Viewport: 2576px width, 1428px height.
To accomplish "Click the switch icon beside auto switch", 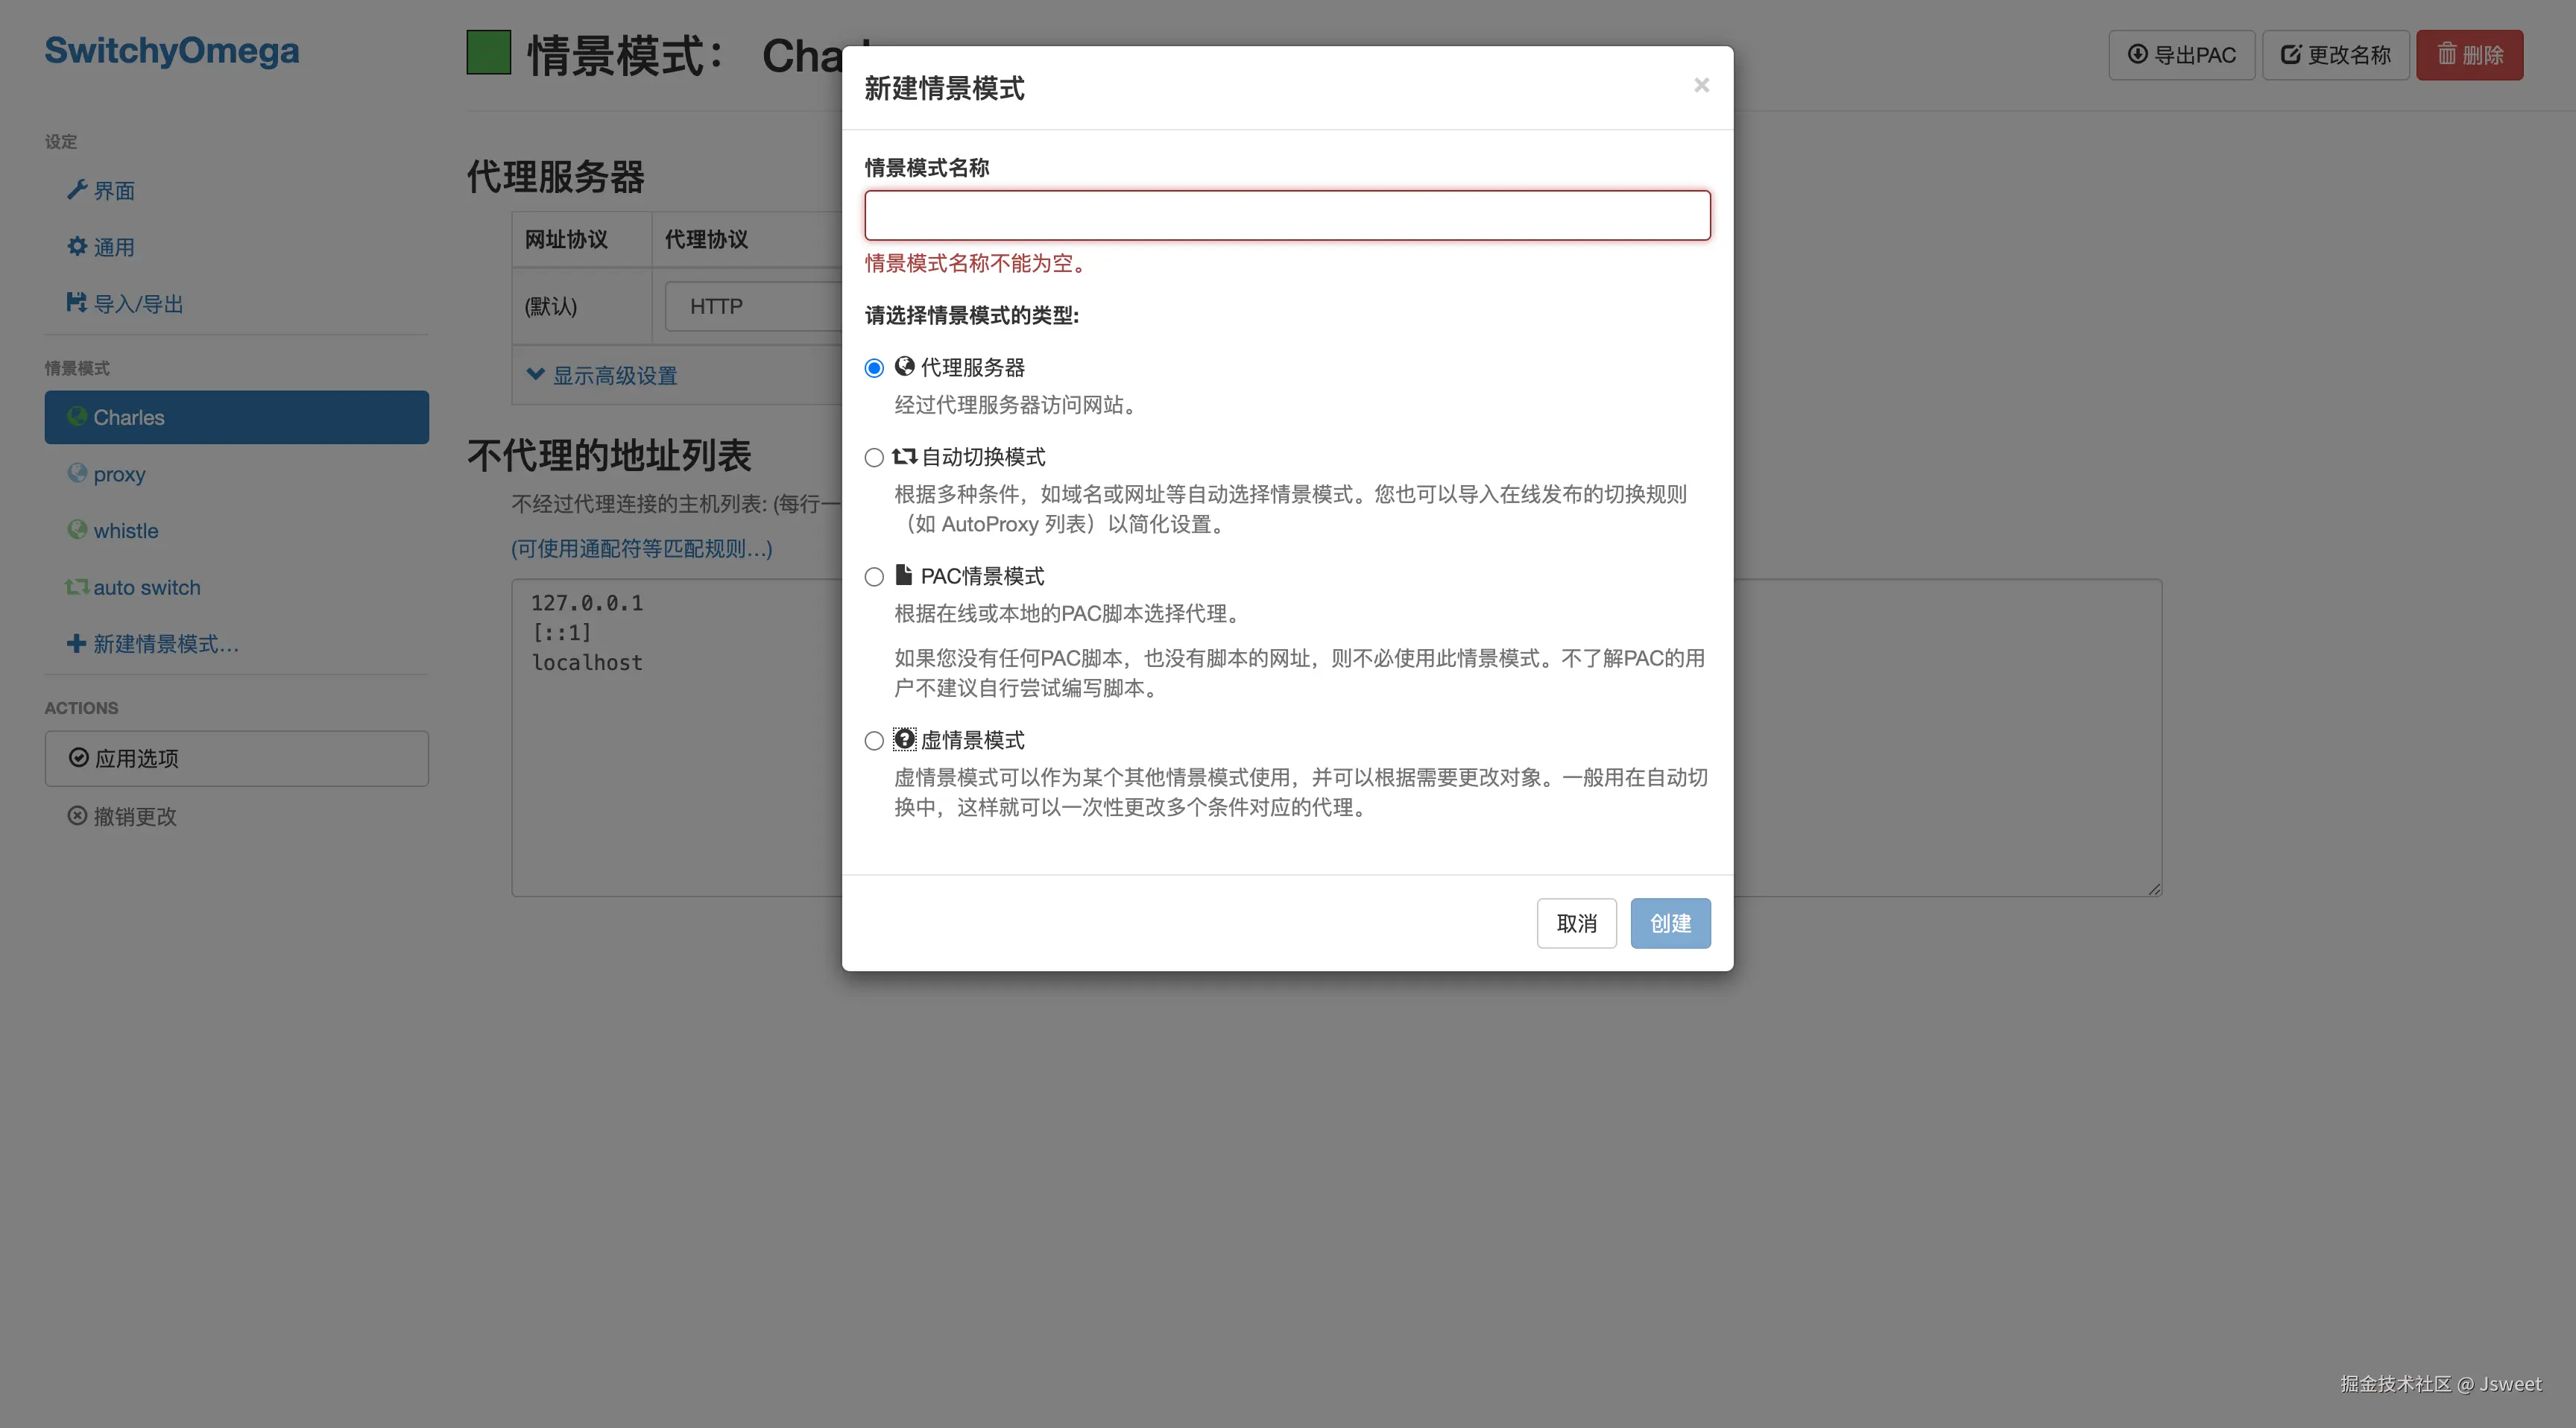I will 76,587.
